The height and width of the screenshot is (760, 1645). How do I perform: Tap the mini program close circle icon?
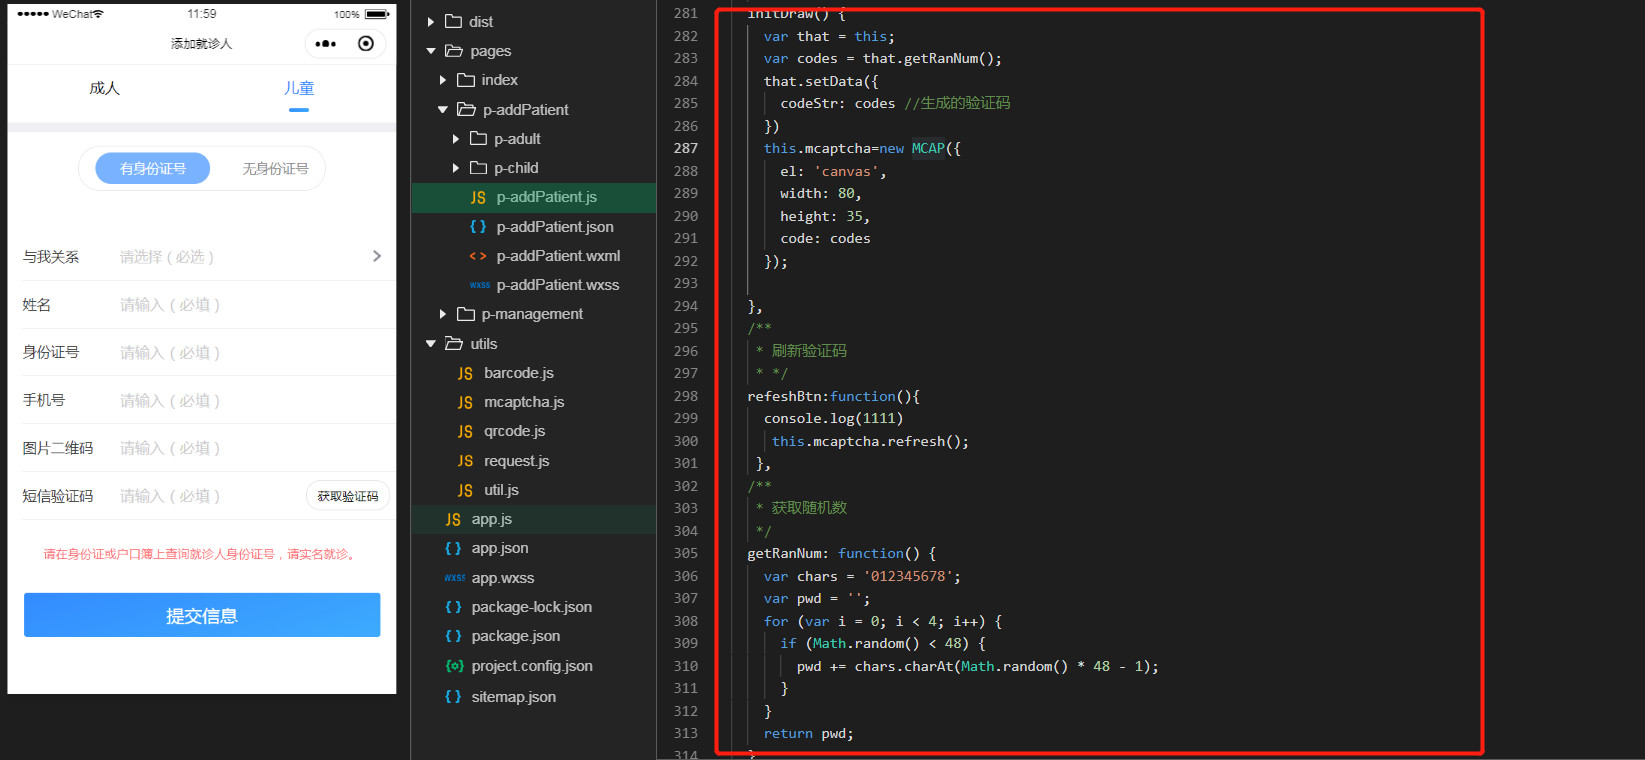(366, 44)
